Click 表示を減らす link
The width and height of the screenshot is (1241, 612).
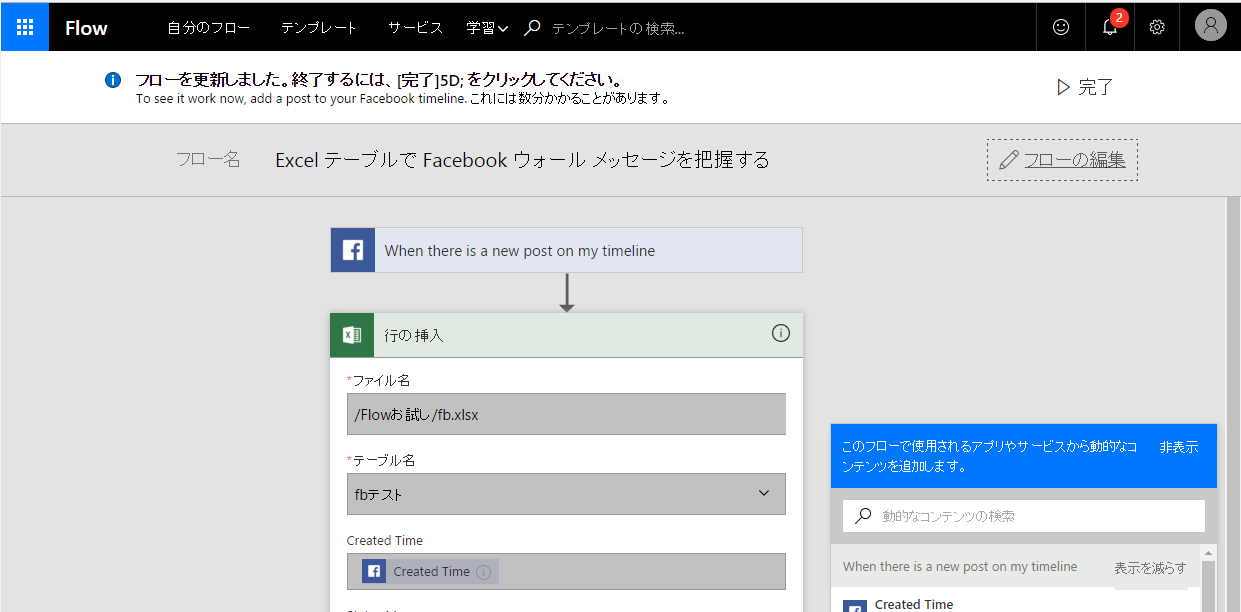pyautogui.click(x=1150, y=567)
